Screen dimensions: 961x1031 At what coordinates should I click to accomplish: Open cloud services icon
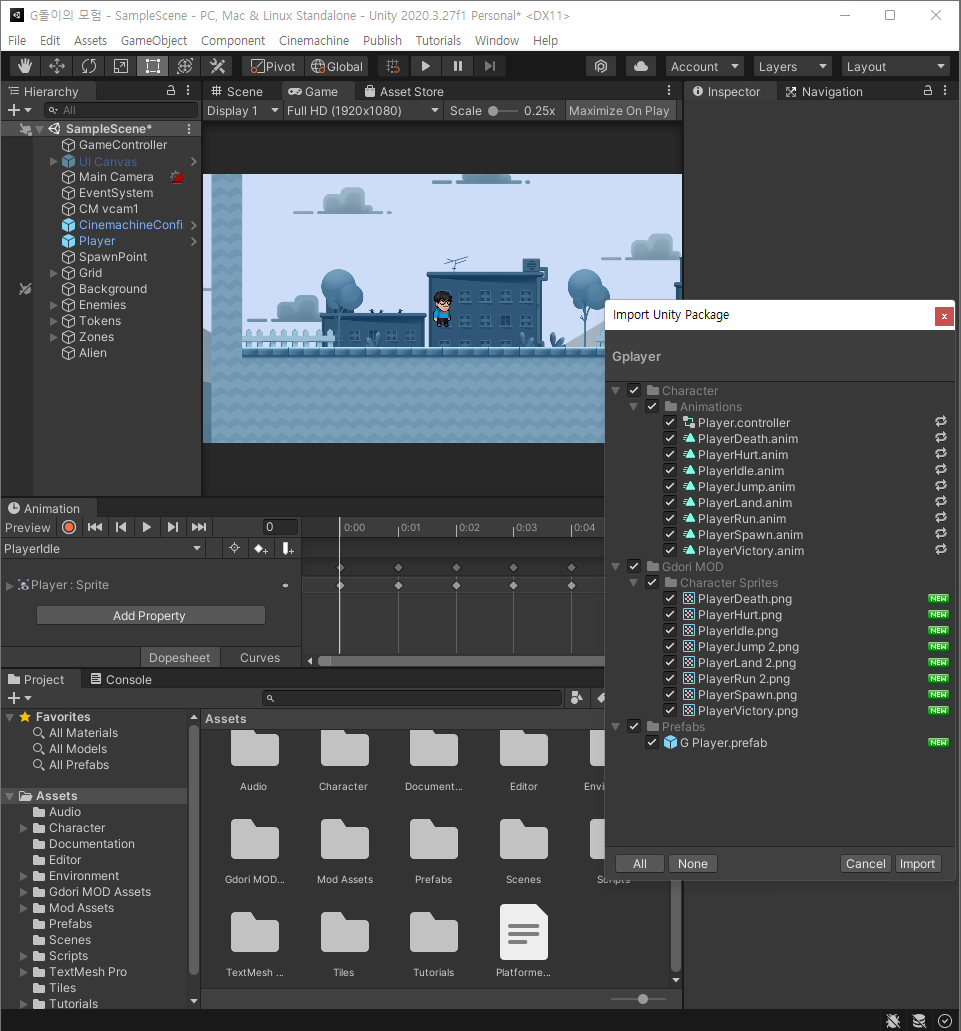pos(641,66)
